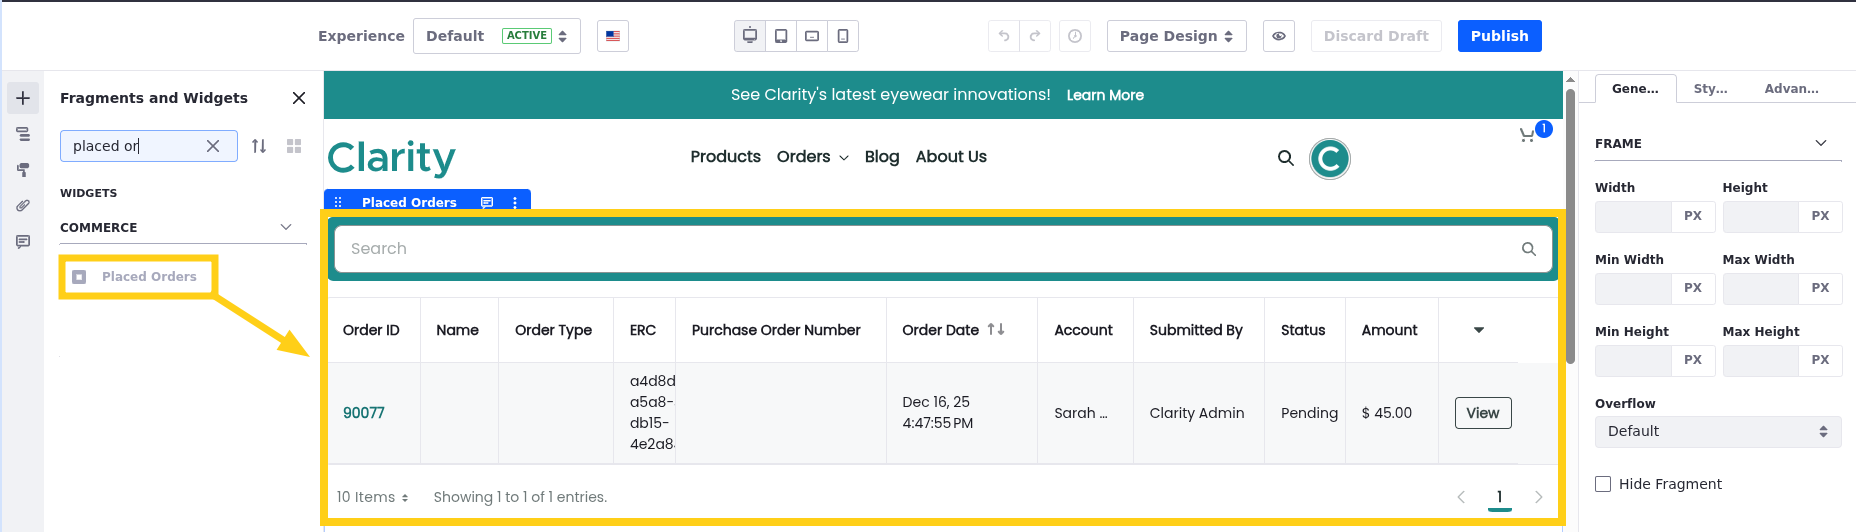
Task: Click the redo button
Action: [x=1035, y=36]
